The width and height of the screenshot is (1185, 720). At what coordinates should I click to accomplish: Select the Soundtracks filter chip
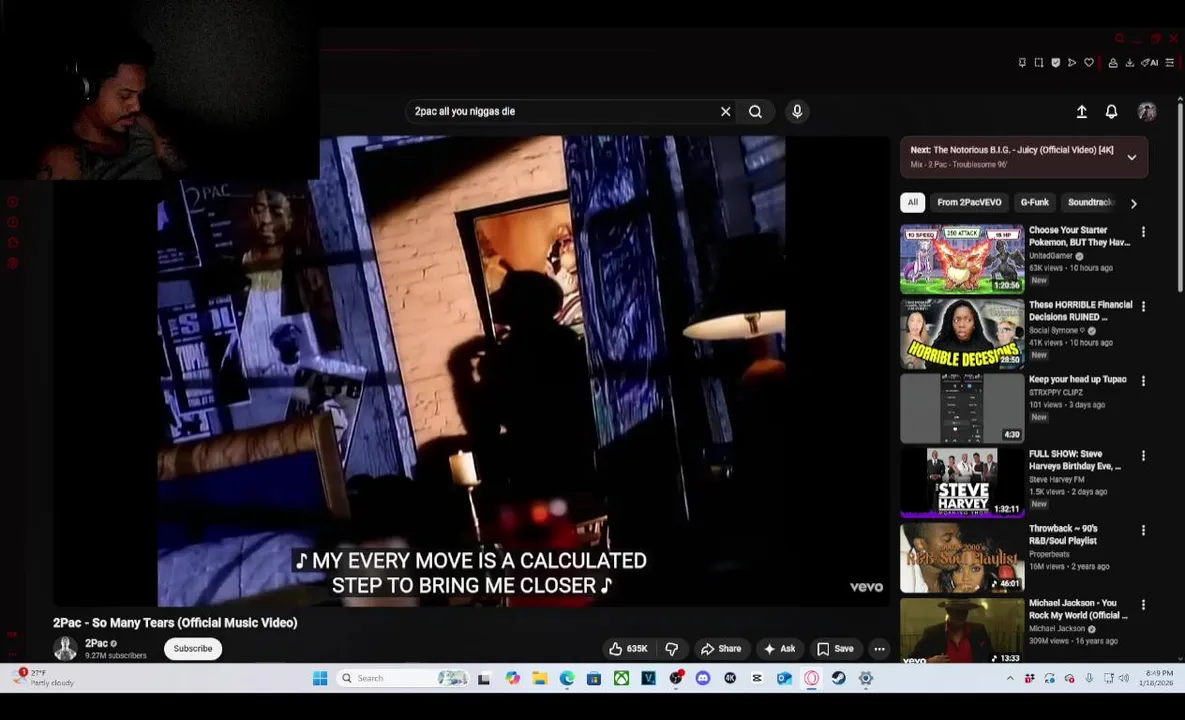pyautogui.click(x=1089, y=202)
